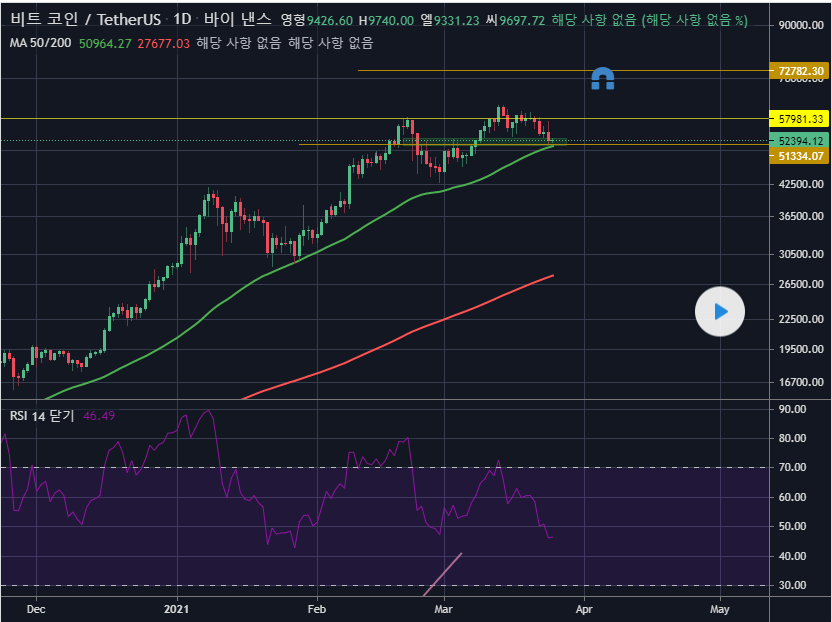832x622 pixels.
Task: Click the 52394.12 green current price label
Action: (800, 141)
